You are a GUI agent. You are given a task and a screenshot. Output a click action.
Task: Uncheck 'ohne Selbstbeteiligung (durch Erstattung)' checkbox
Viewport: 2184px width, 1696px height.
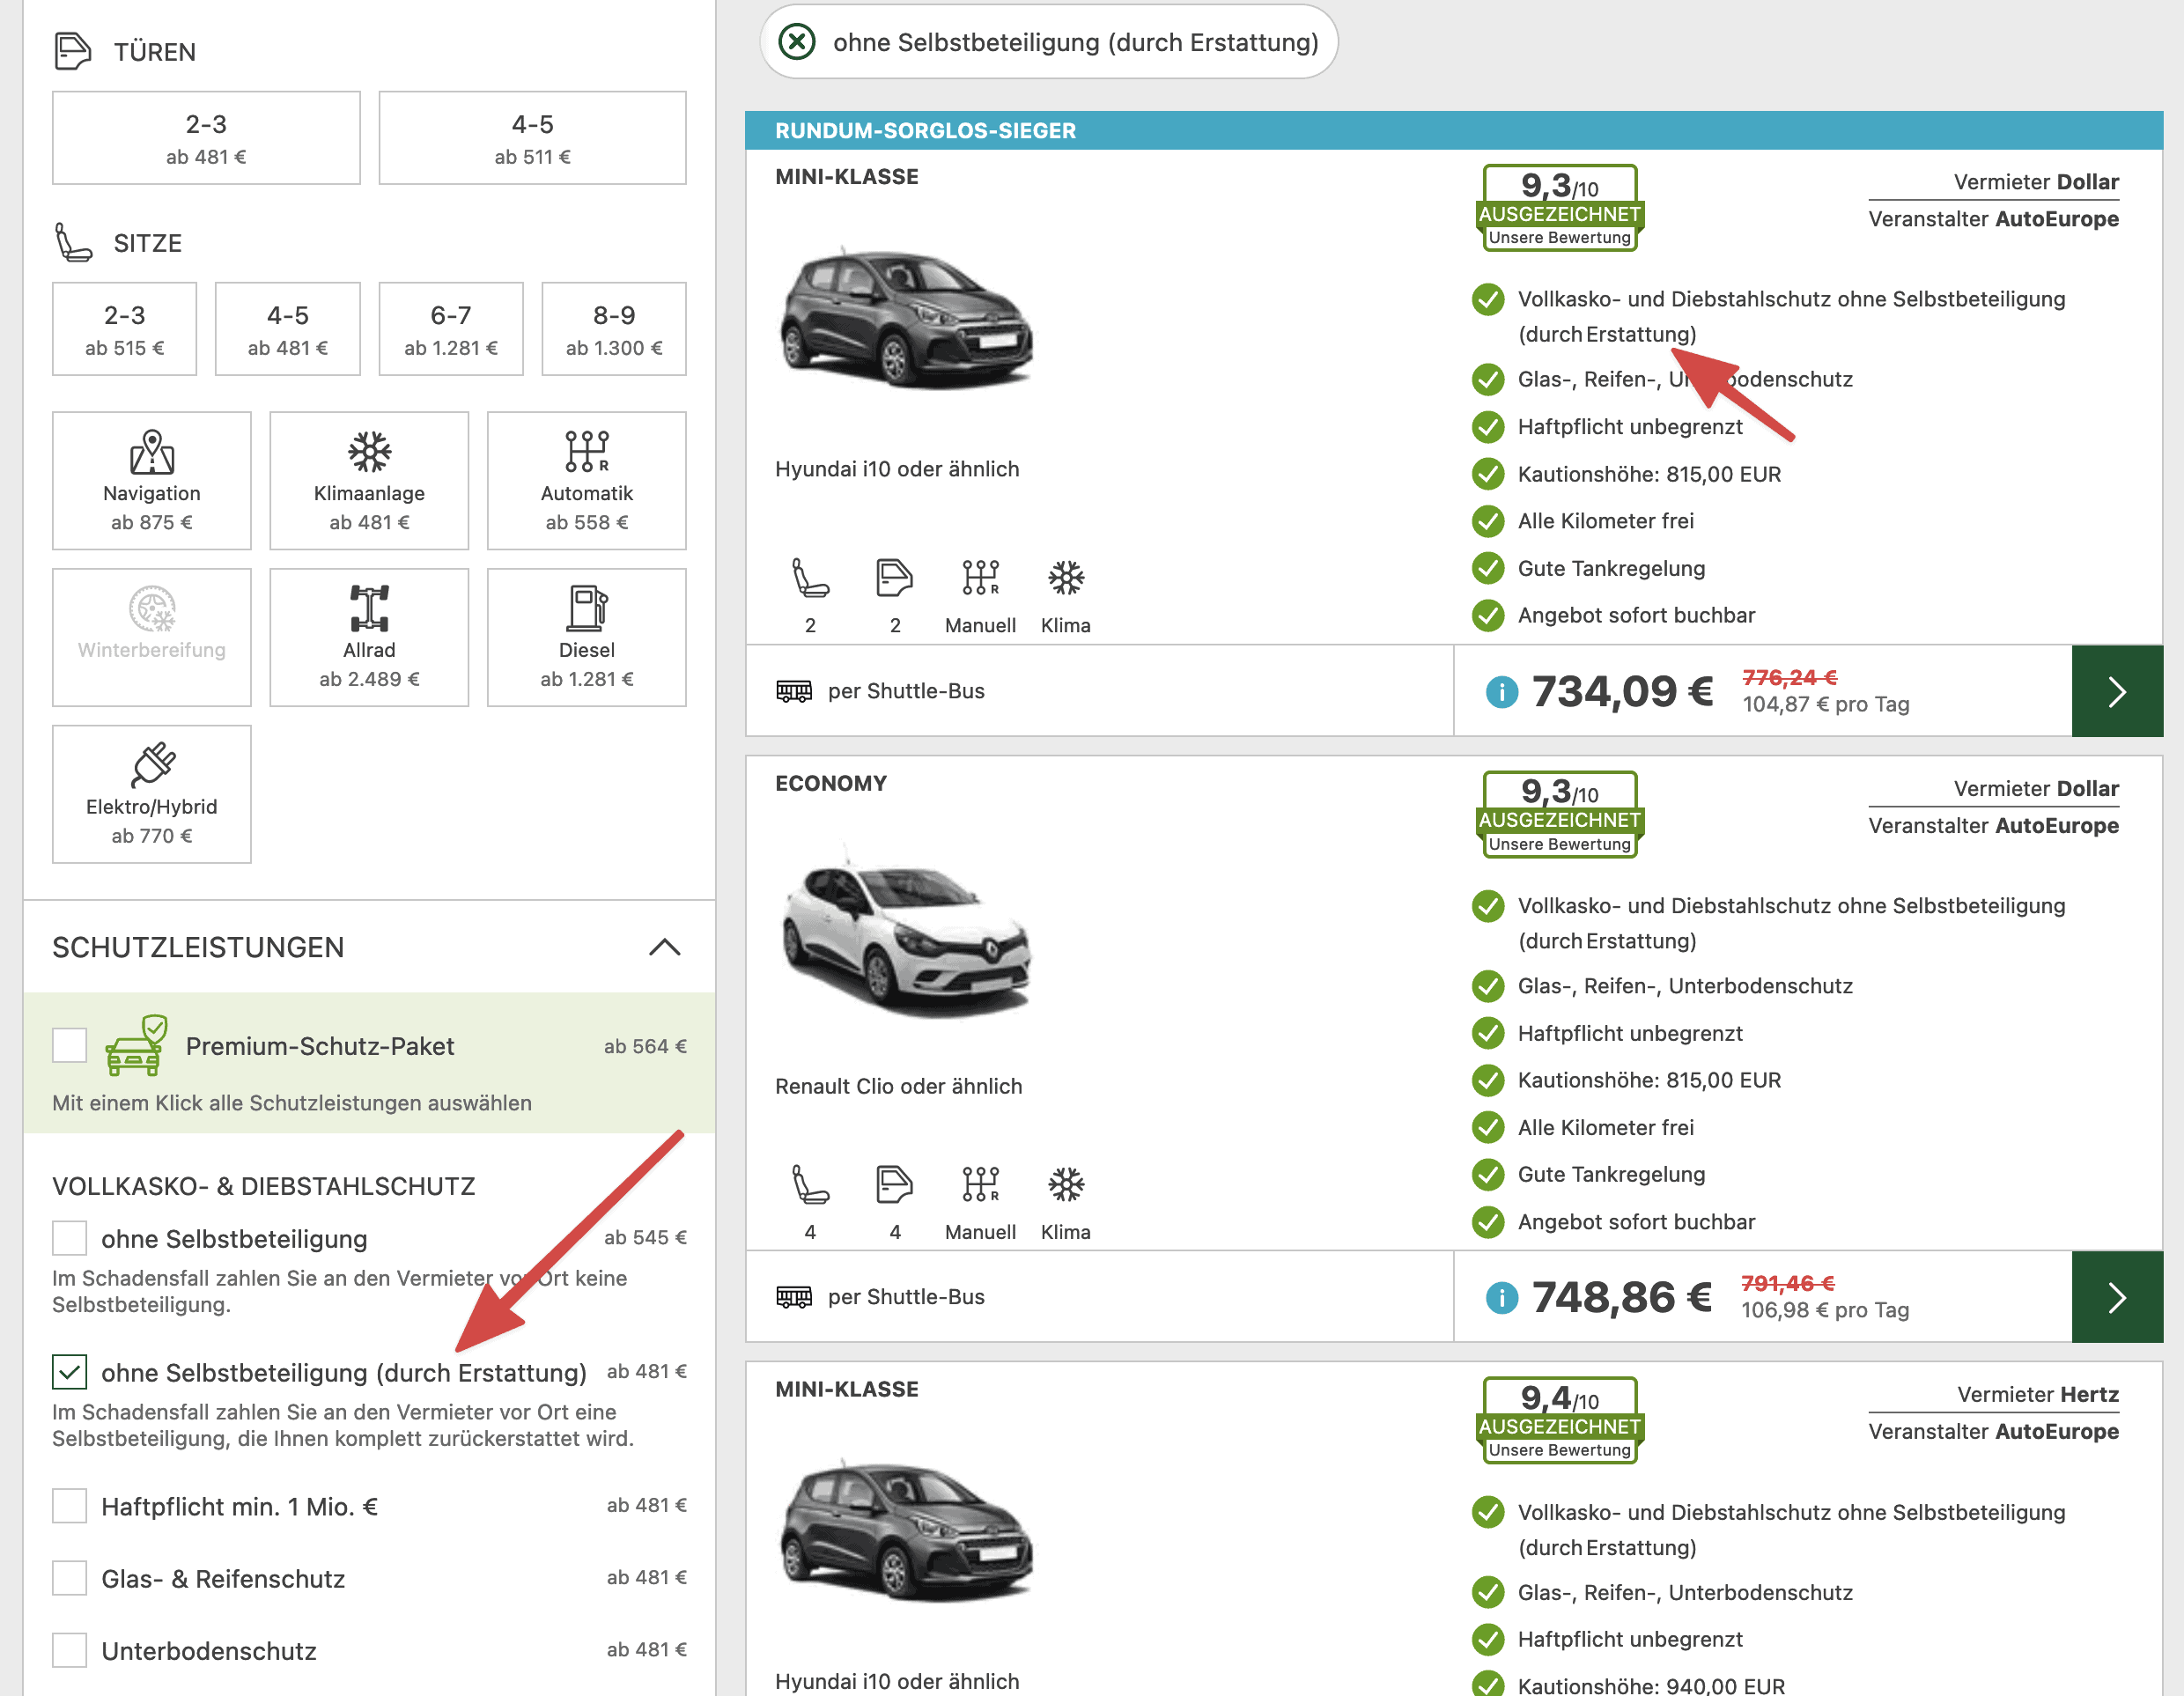tap(69, 1371)
